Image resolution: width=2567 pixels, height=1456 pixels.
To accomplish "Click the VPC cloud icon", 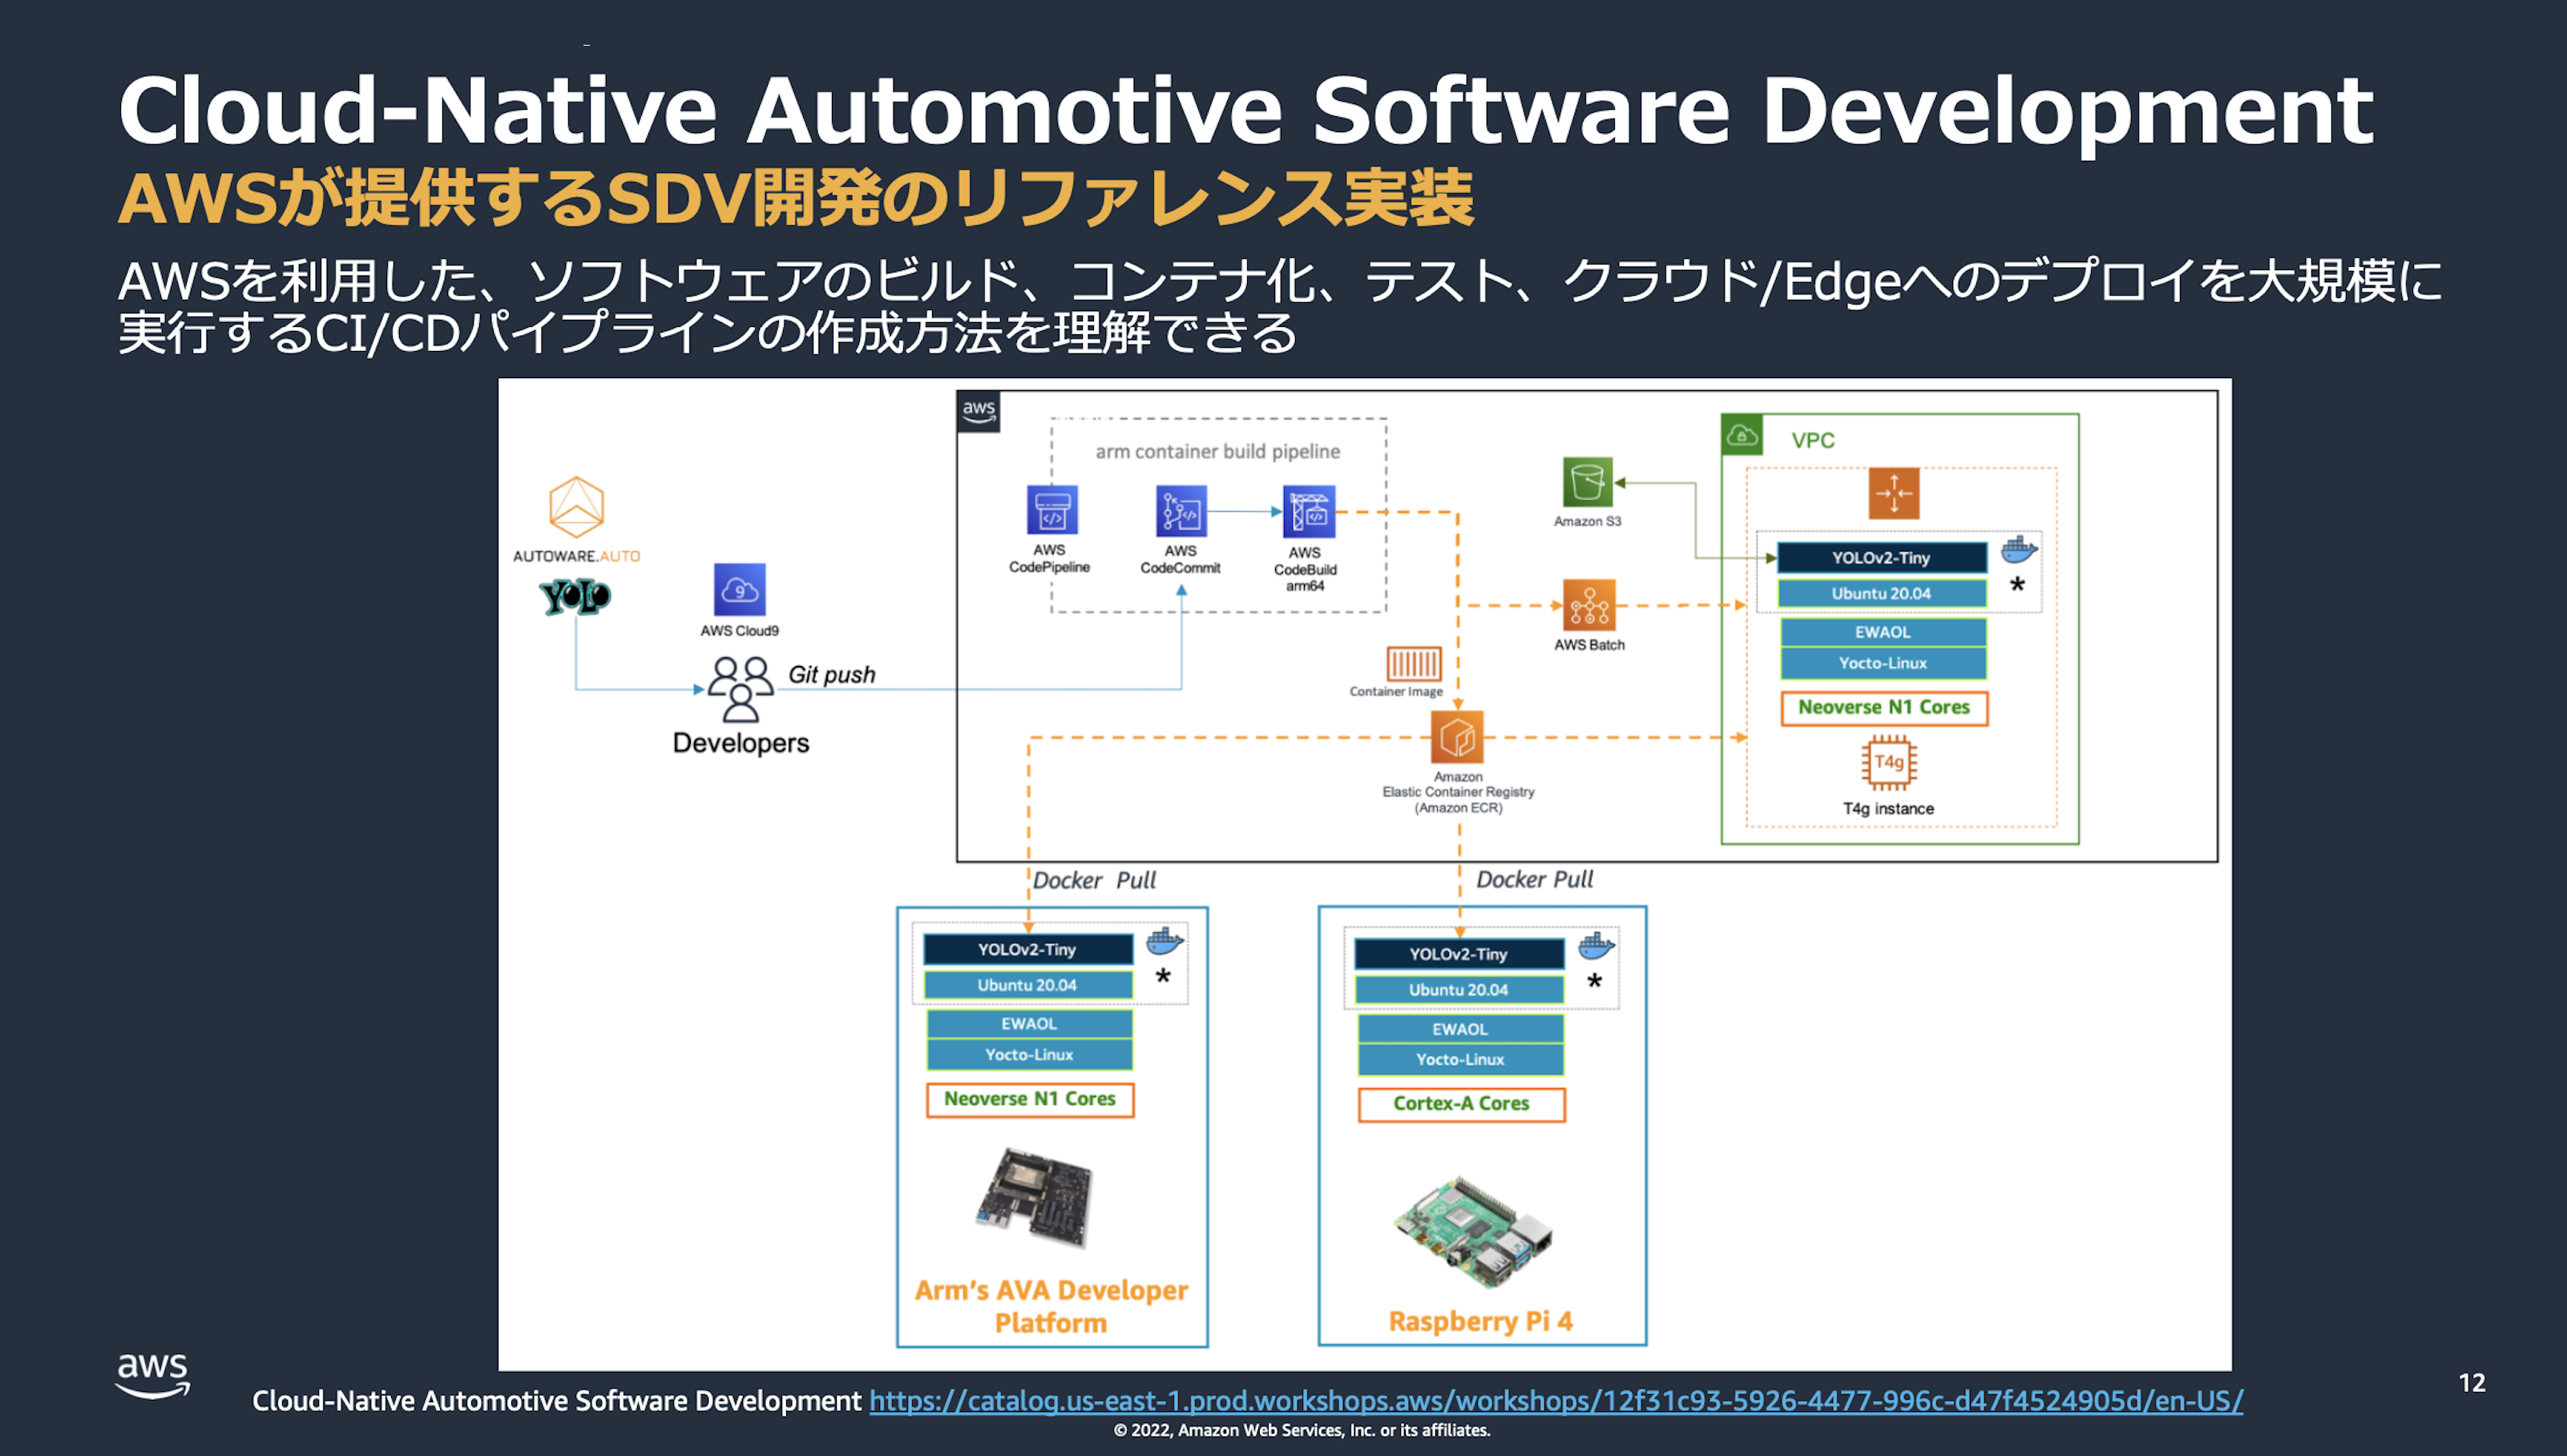I will [1742, 435].
